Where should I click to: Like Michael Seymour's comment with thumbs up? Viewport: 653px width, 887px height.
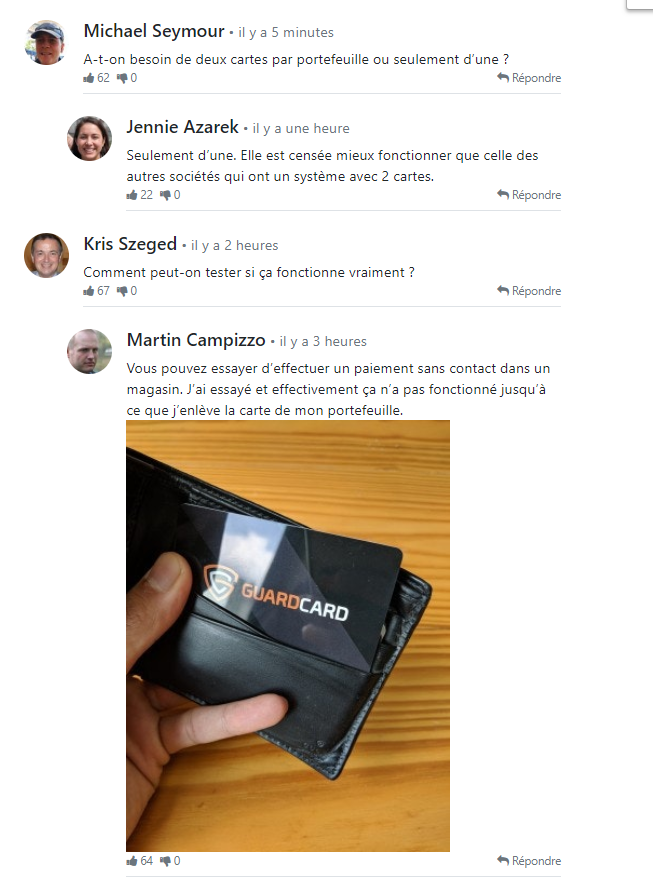point(88,78)
